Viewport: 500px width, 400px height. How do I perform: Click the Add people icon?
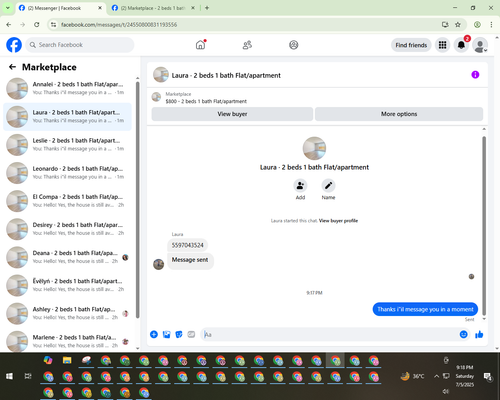[x=300, y=186]
